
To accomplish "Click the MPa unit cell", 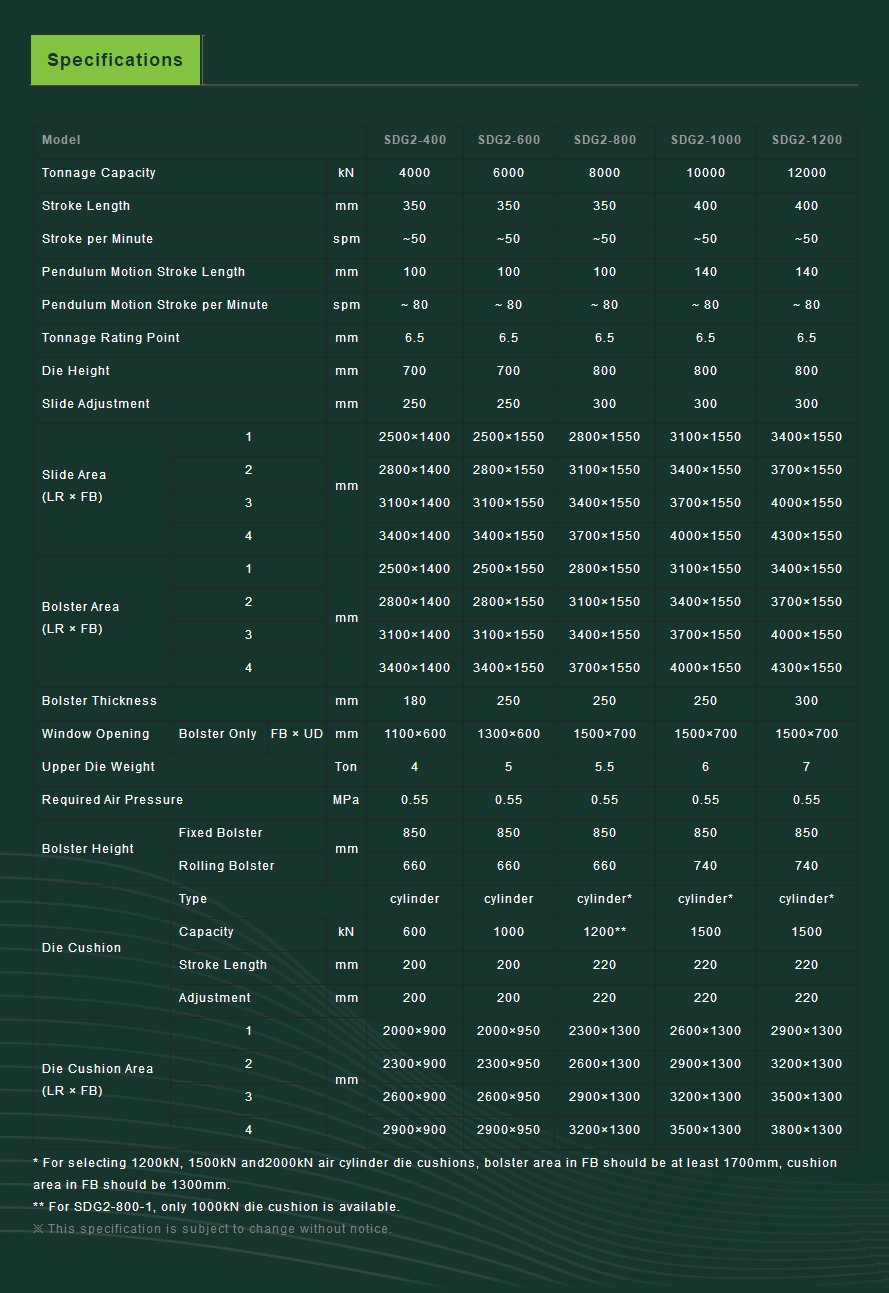I will pyautogui.click(x=346, y=800).
